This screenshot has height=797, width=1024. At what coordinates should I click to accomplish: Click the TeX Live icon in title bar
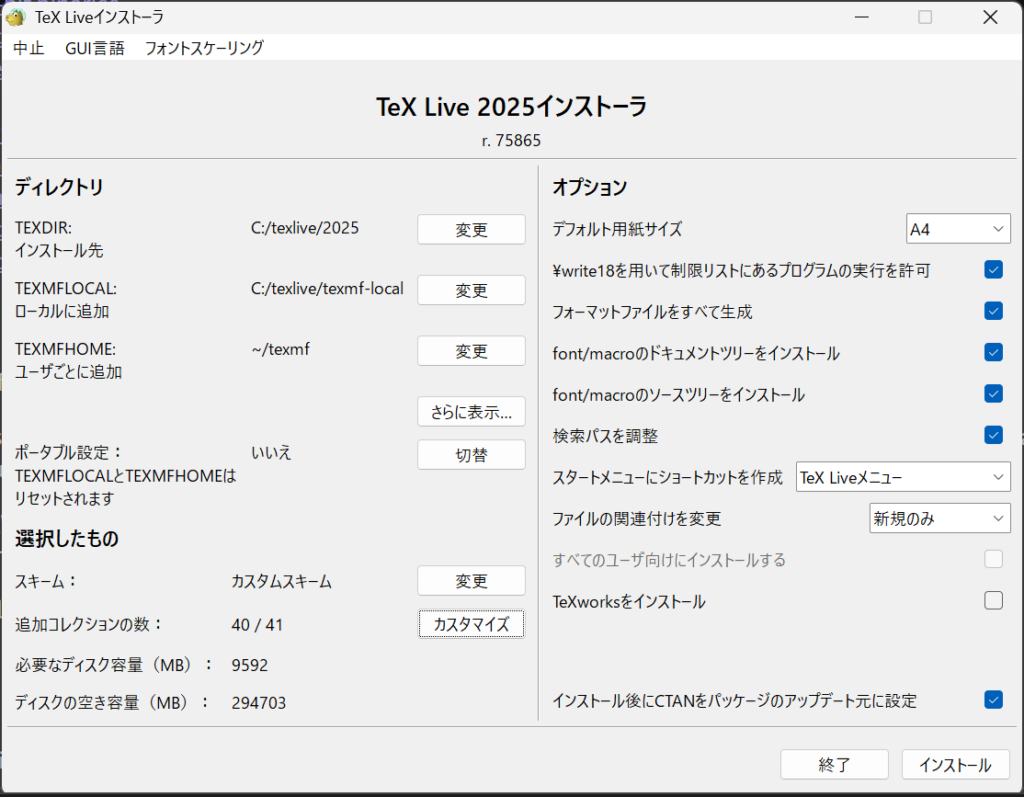tap(16, 17)
